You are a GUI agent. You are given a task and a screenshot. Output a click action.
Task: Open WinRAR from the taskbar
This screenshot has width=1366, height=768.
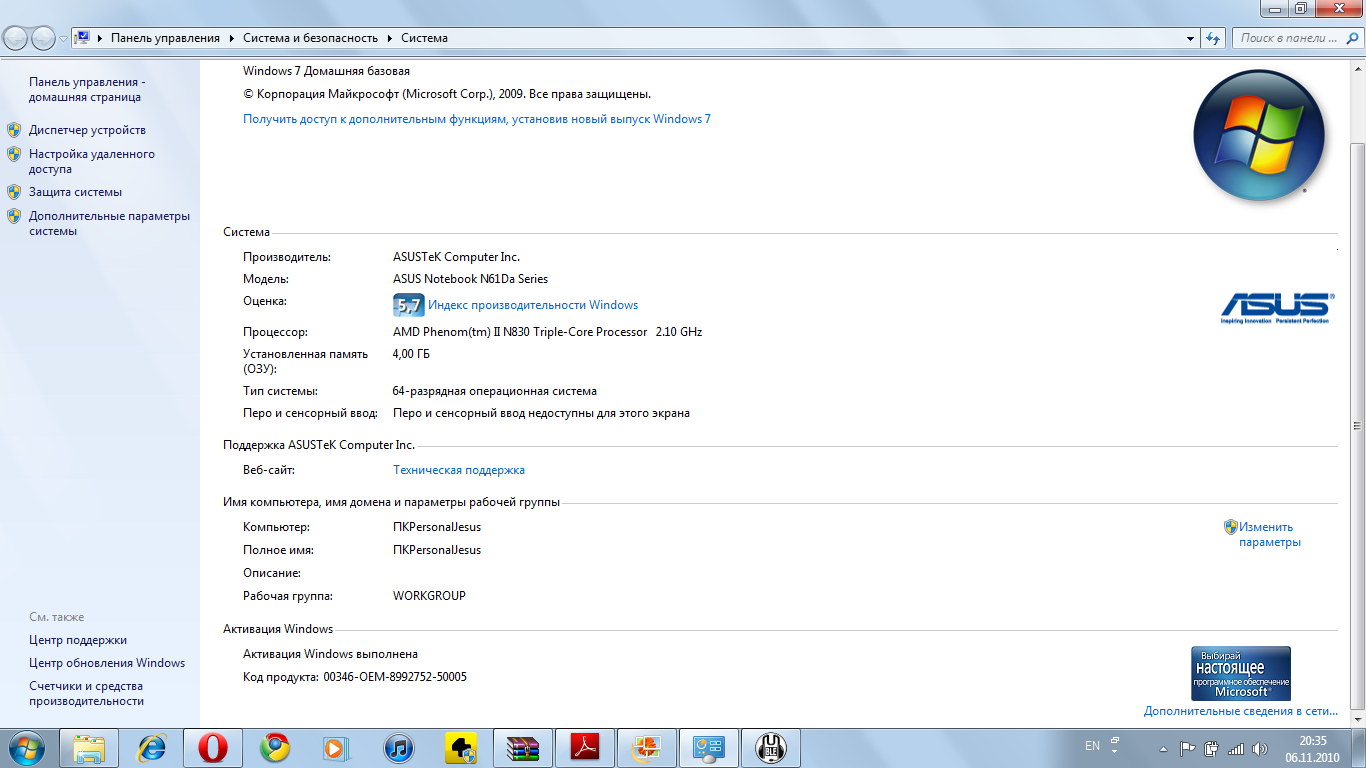point(522,747)
